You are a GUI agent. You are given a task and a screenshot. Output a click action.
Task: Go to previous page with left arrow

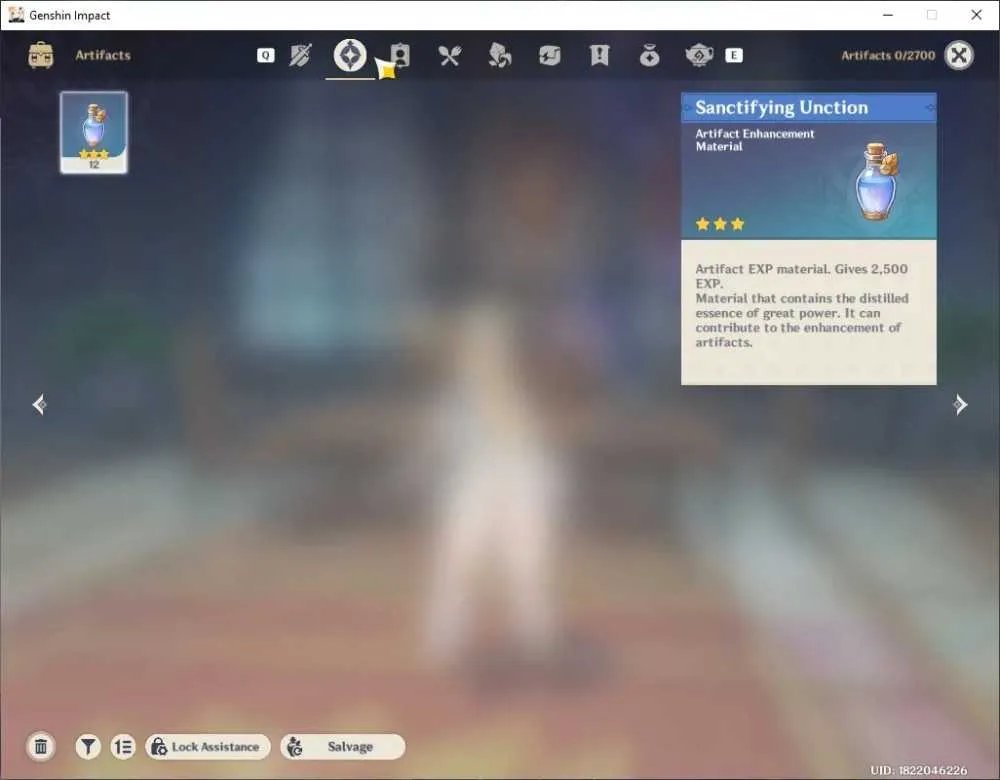[x=39, y=404]
